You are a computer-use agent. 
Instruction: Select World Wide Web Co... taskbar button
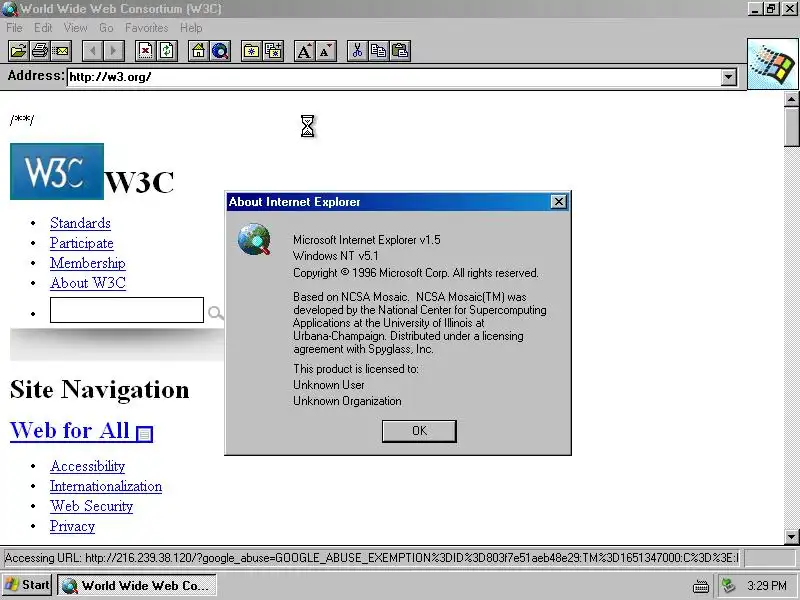137,585
